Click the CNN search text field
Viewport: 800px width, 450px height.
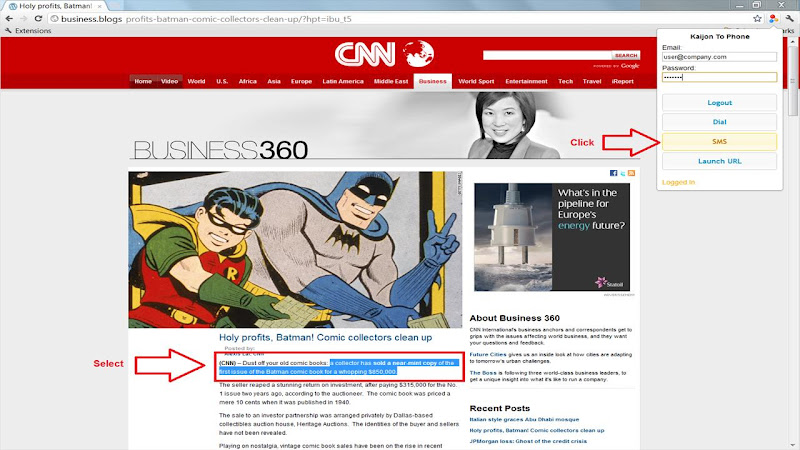click(x=547, y=55)
